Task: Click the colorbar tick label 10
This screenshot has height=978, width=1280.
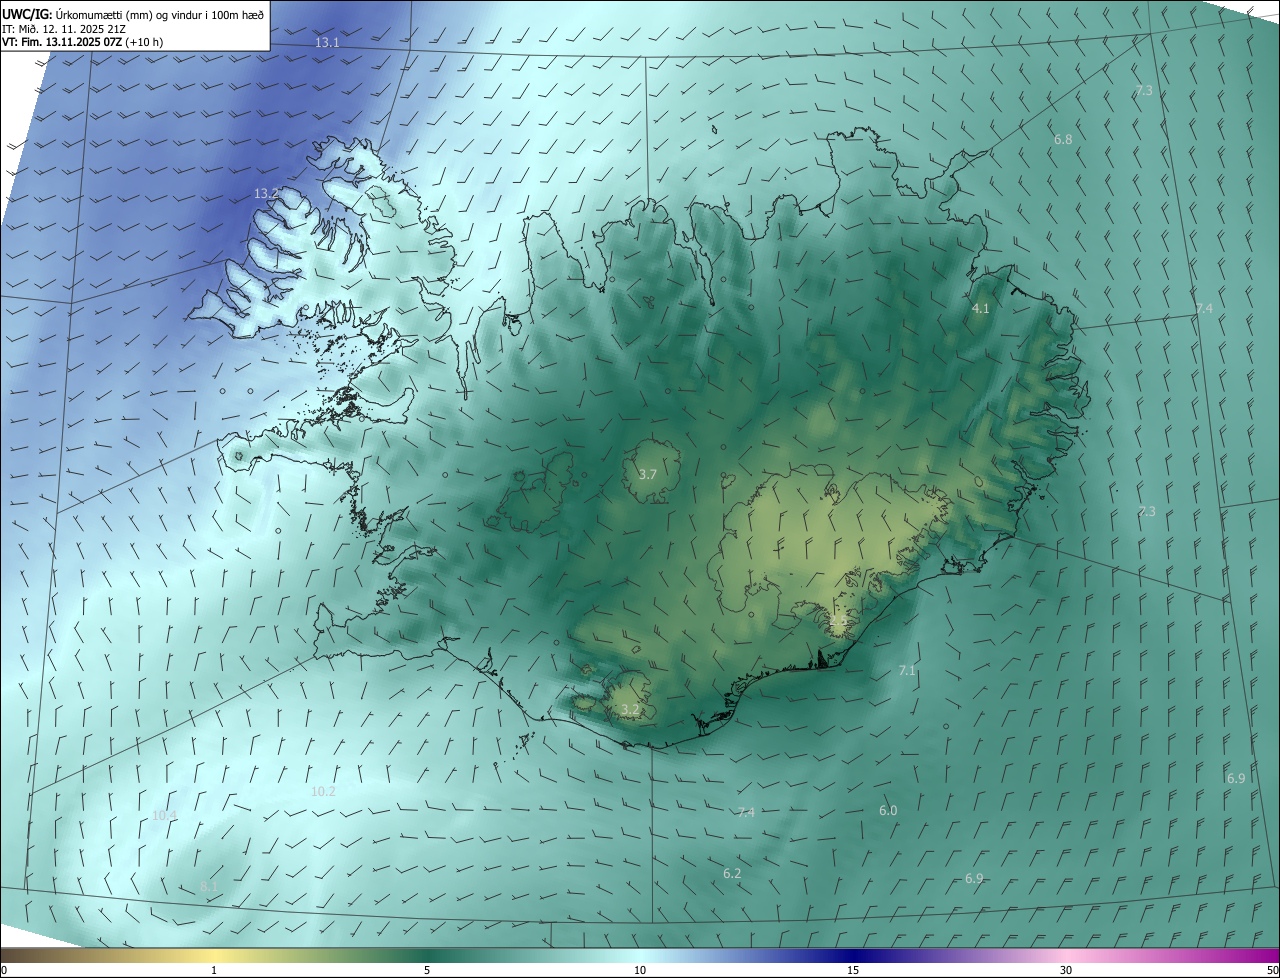Action: [640, 971]
